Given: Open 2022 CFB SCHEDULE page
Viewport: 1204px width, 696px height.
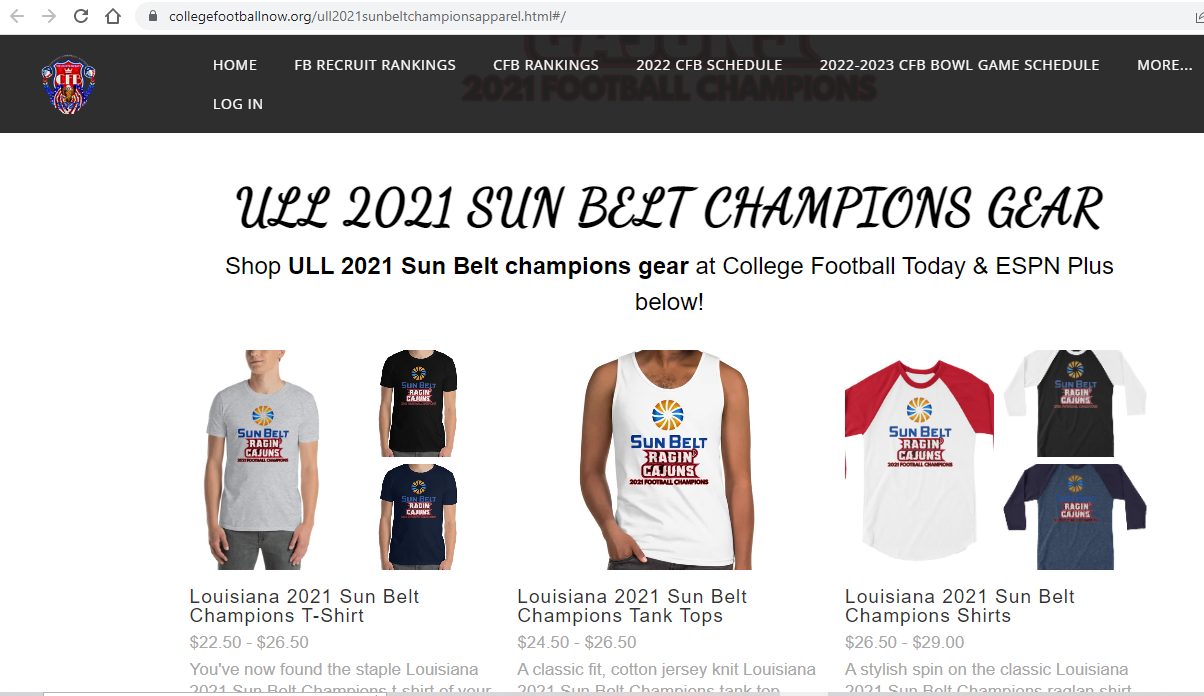Looking at the screenshot, I should click(x=709, y=65).
